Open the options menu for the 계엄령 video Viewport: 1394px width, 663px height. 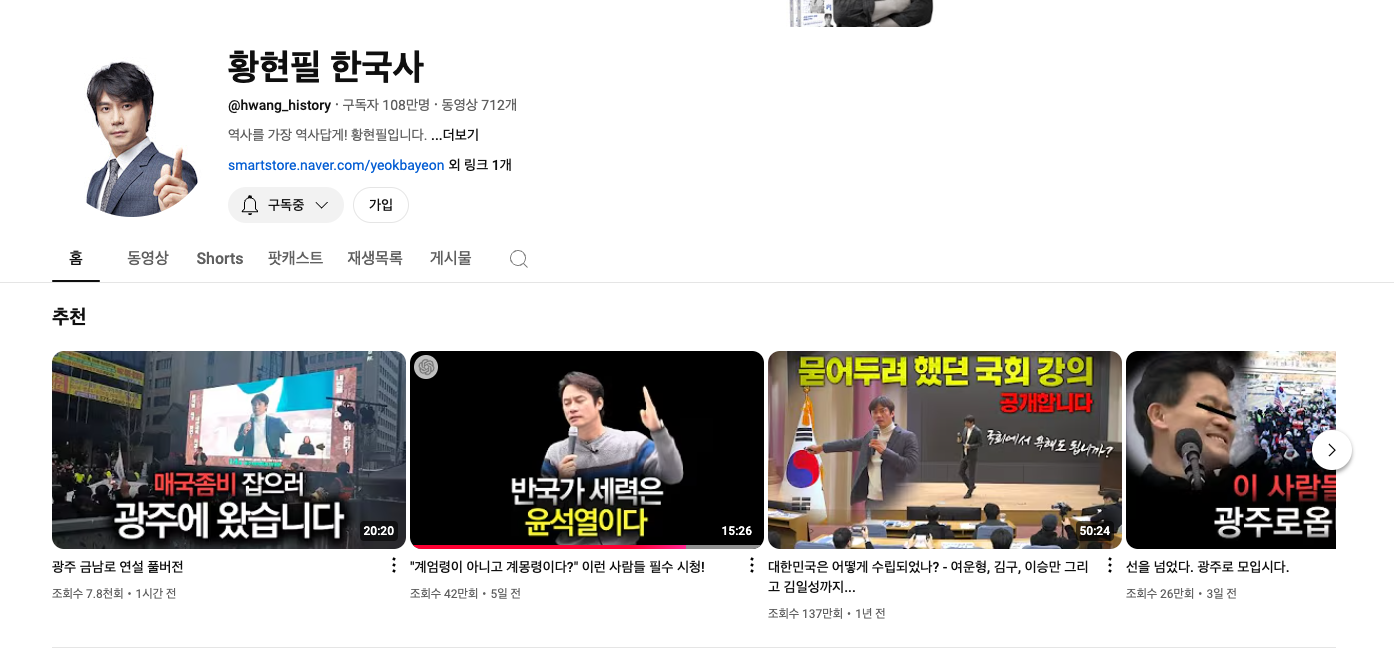tap(751, 565)
